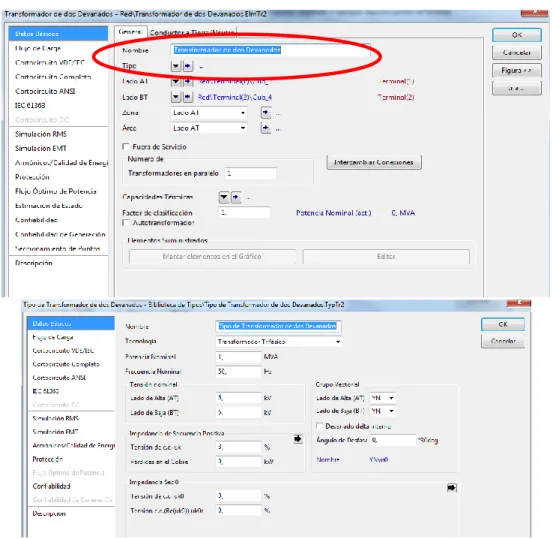Click OK in lower Tipo de Transformador dialog
553x539 pixels.
503,324
